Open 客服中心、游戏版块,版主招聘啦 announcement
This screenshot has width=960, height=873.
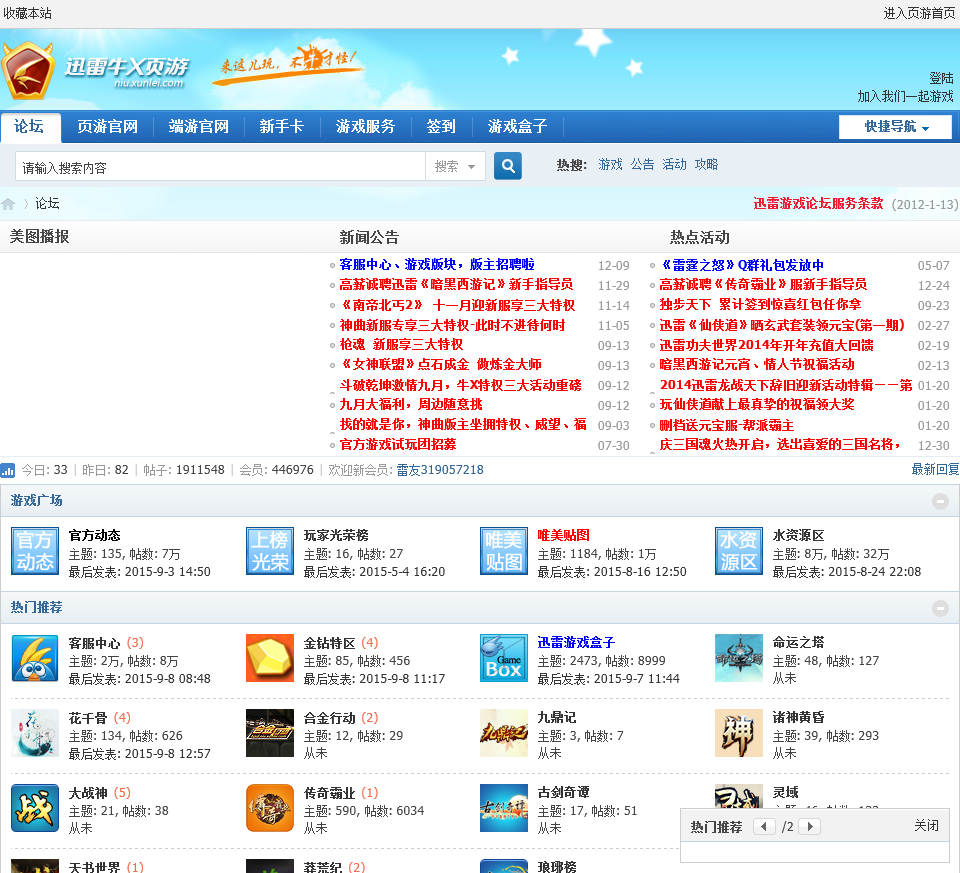coord(437,264)
